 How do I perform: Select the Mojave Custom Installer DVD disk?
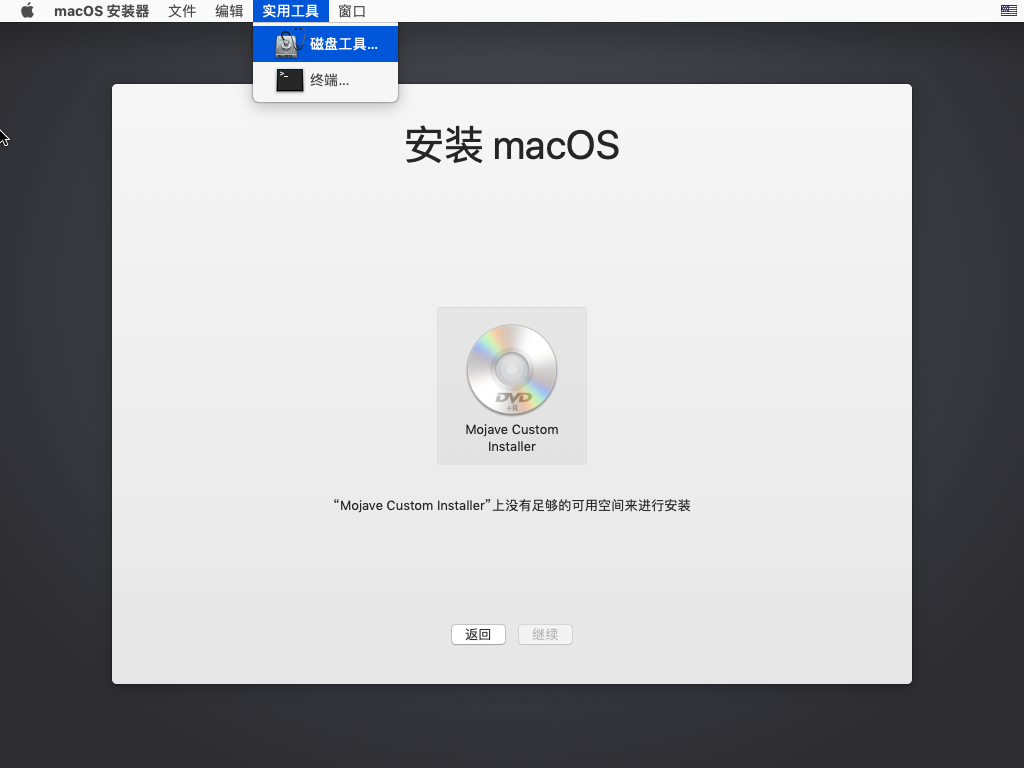point(512,386)
